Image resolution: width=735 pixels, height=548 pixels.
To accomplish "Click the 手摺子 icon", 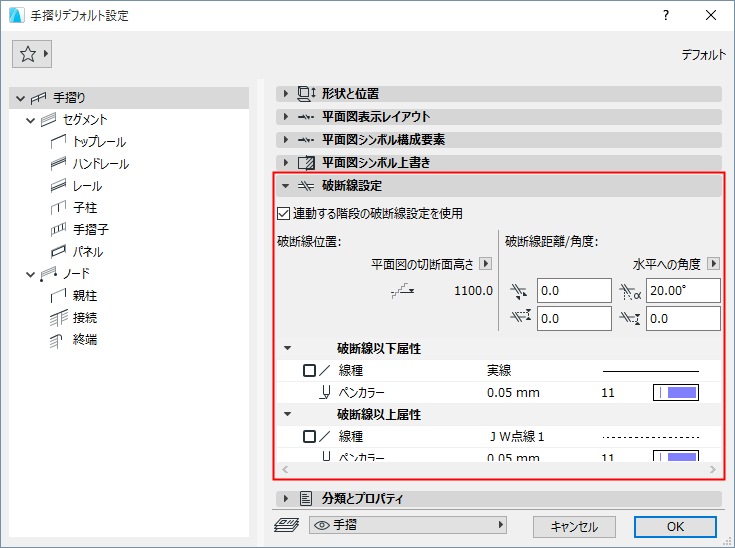I will point(58,229).
